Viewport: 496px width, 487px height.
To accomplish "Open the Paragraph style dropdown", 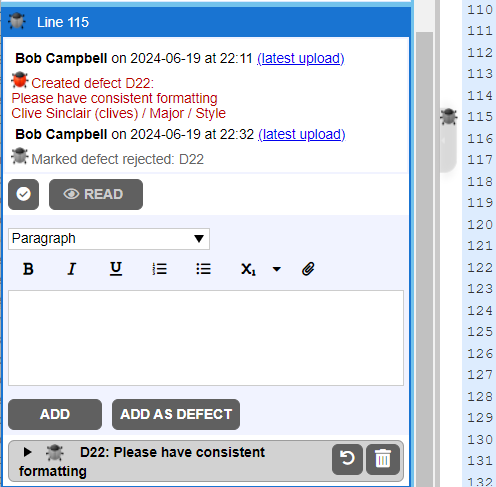I will click(109, 239).
